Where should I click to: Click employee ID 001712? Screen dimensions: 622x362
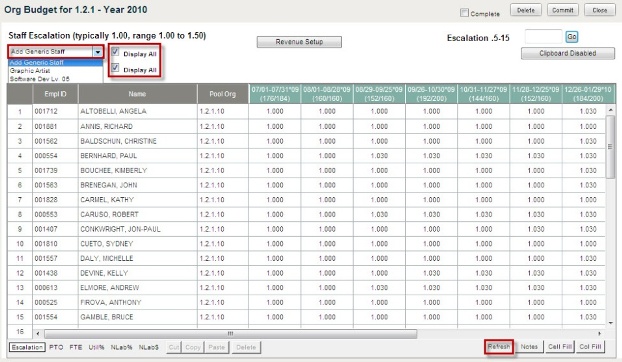(46, 111)
